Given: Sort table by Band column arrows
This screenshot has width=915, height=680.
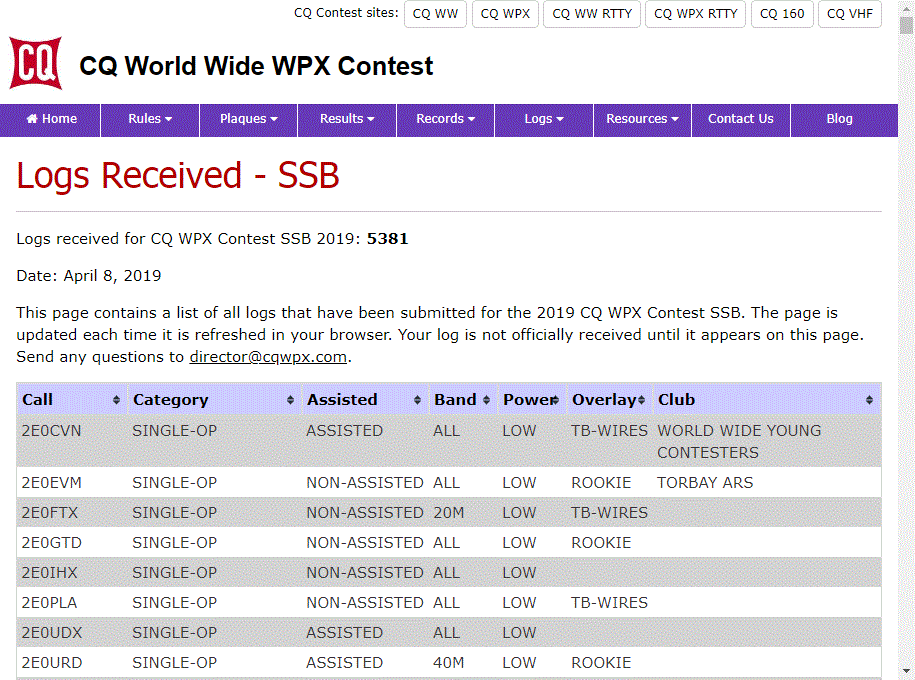Looking at the screenshot, I should click(486, 400).
